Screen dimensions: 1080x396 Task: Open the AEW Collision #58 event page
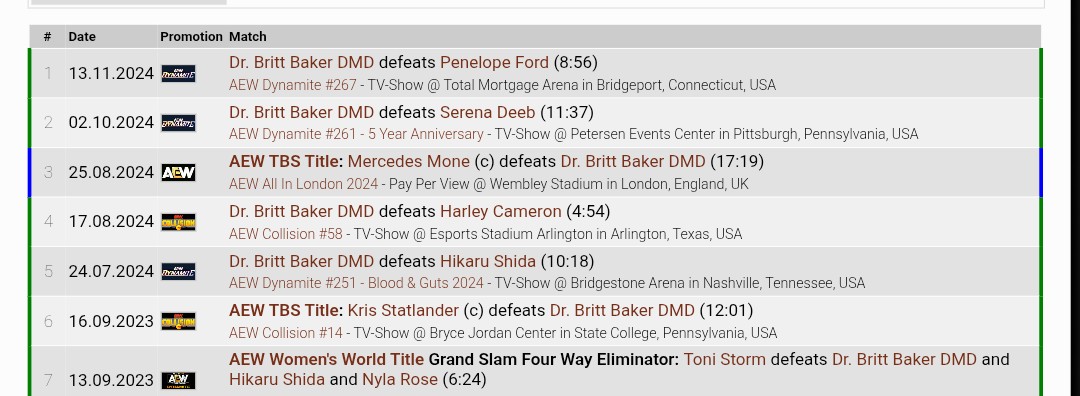coord(286,233)
